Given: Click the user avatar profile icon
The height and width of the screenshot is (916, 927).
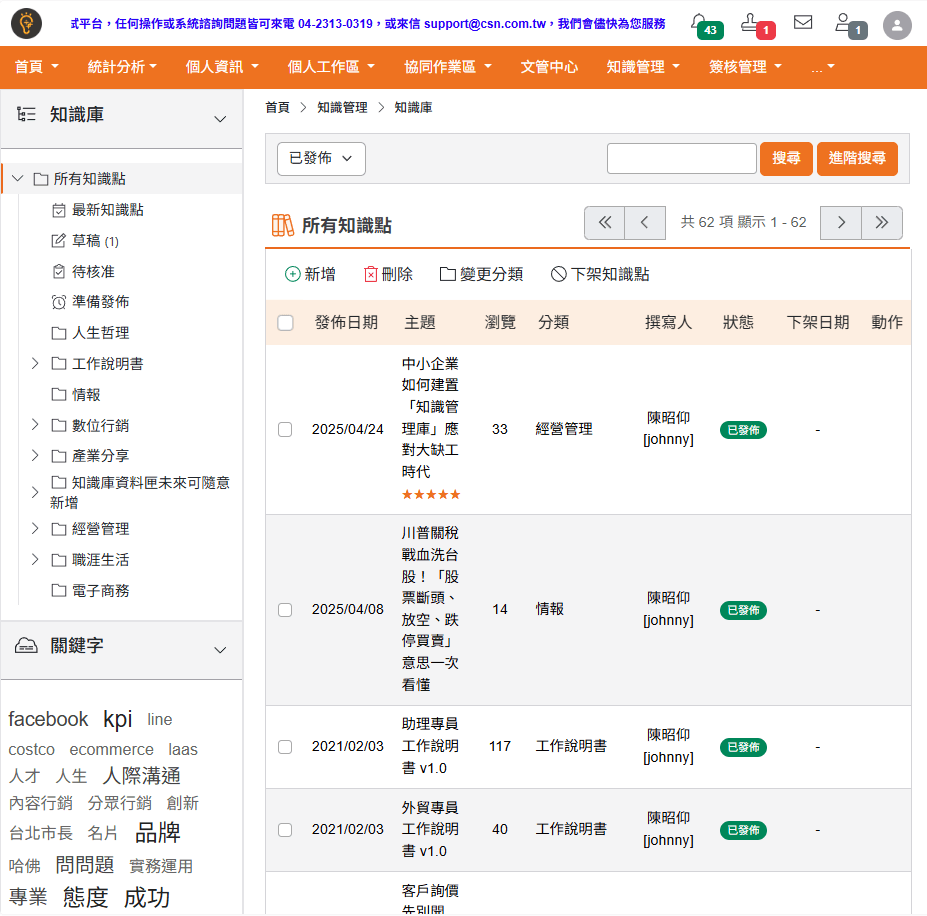Looking at the screenshot, I should click(898, 25).
